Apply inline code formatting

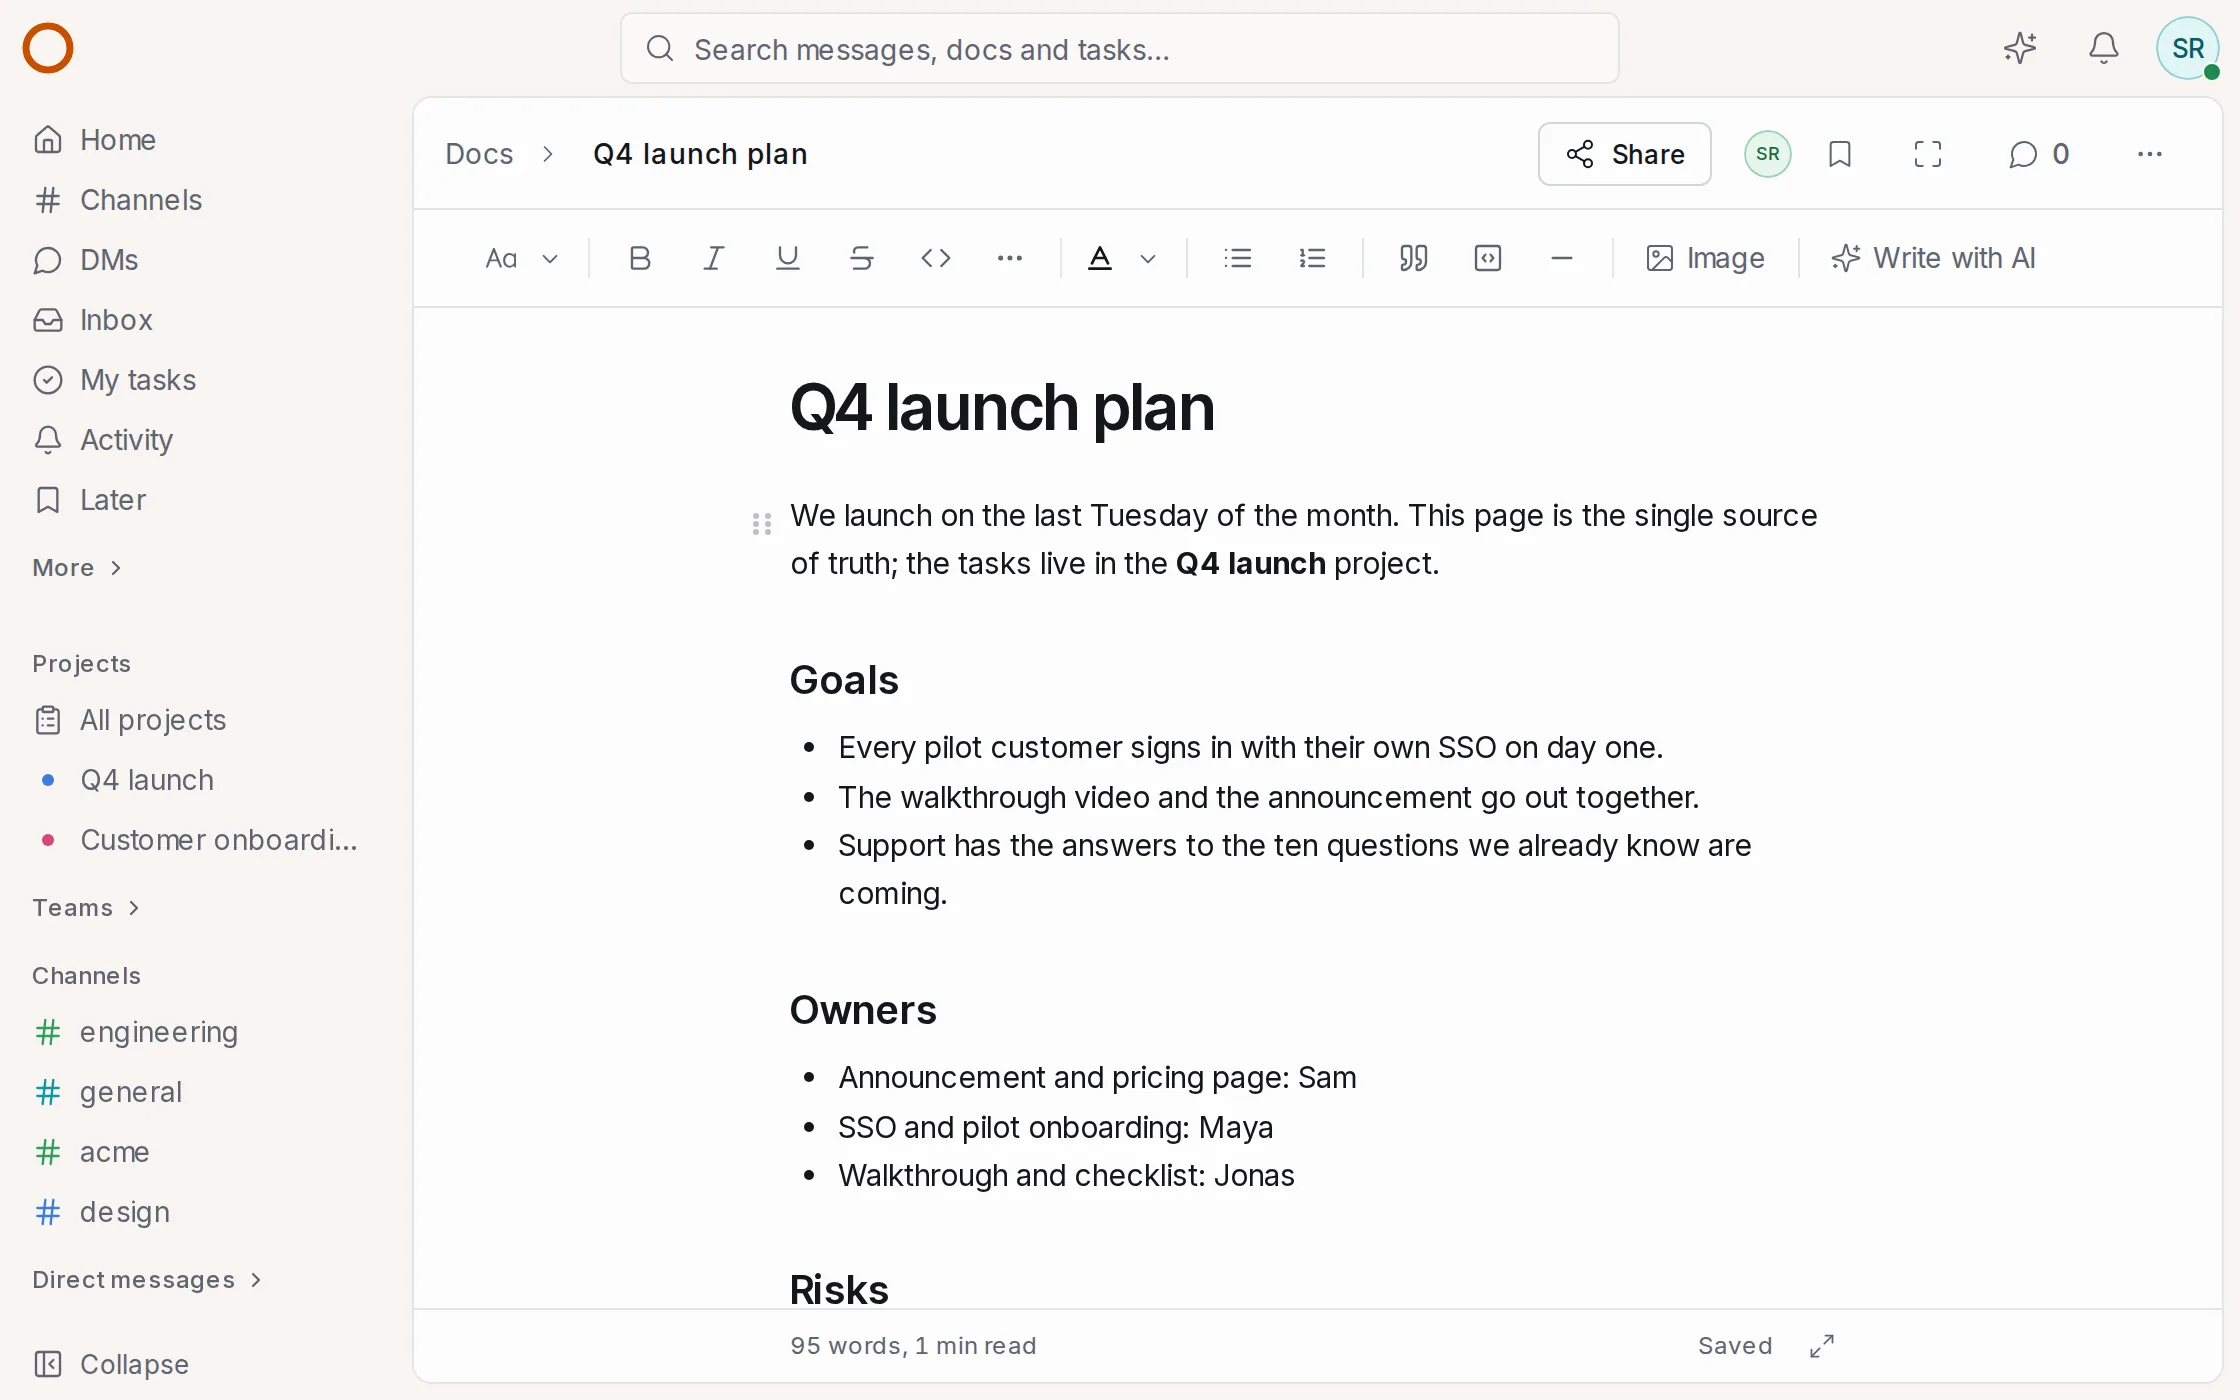pos(936,258)
